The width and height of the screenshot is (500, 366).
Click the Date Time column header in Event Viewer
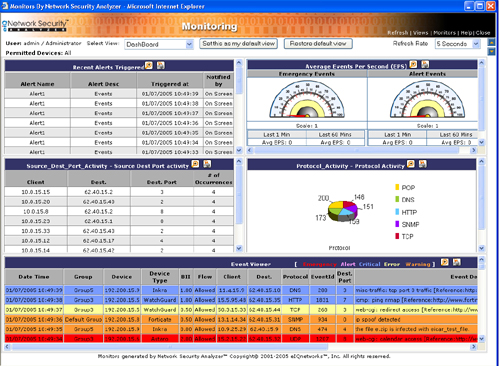(x=34, y=277)
